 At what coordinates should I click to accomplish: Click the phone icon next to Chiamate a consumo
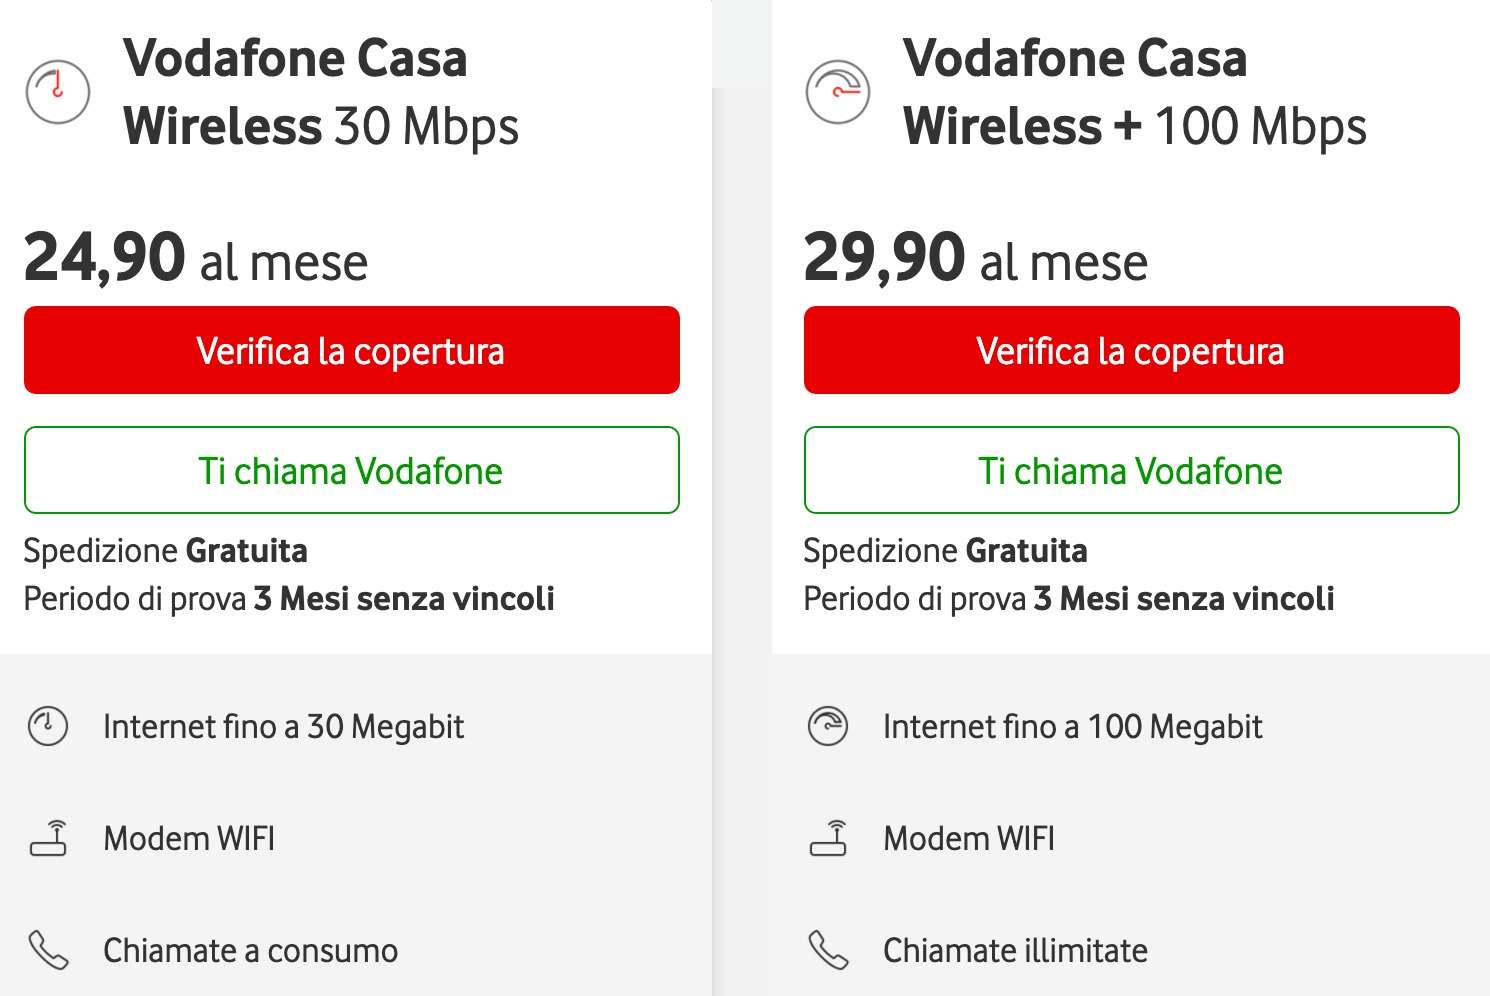coord(48,950)
